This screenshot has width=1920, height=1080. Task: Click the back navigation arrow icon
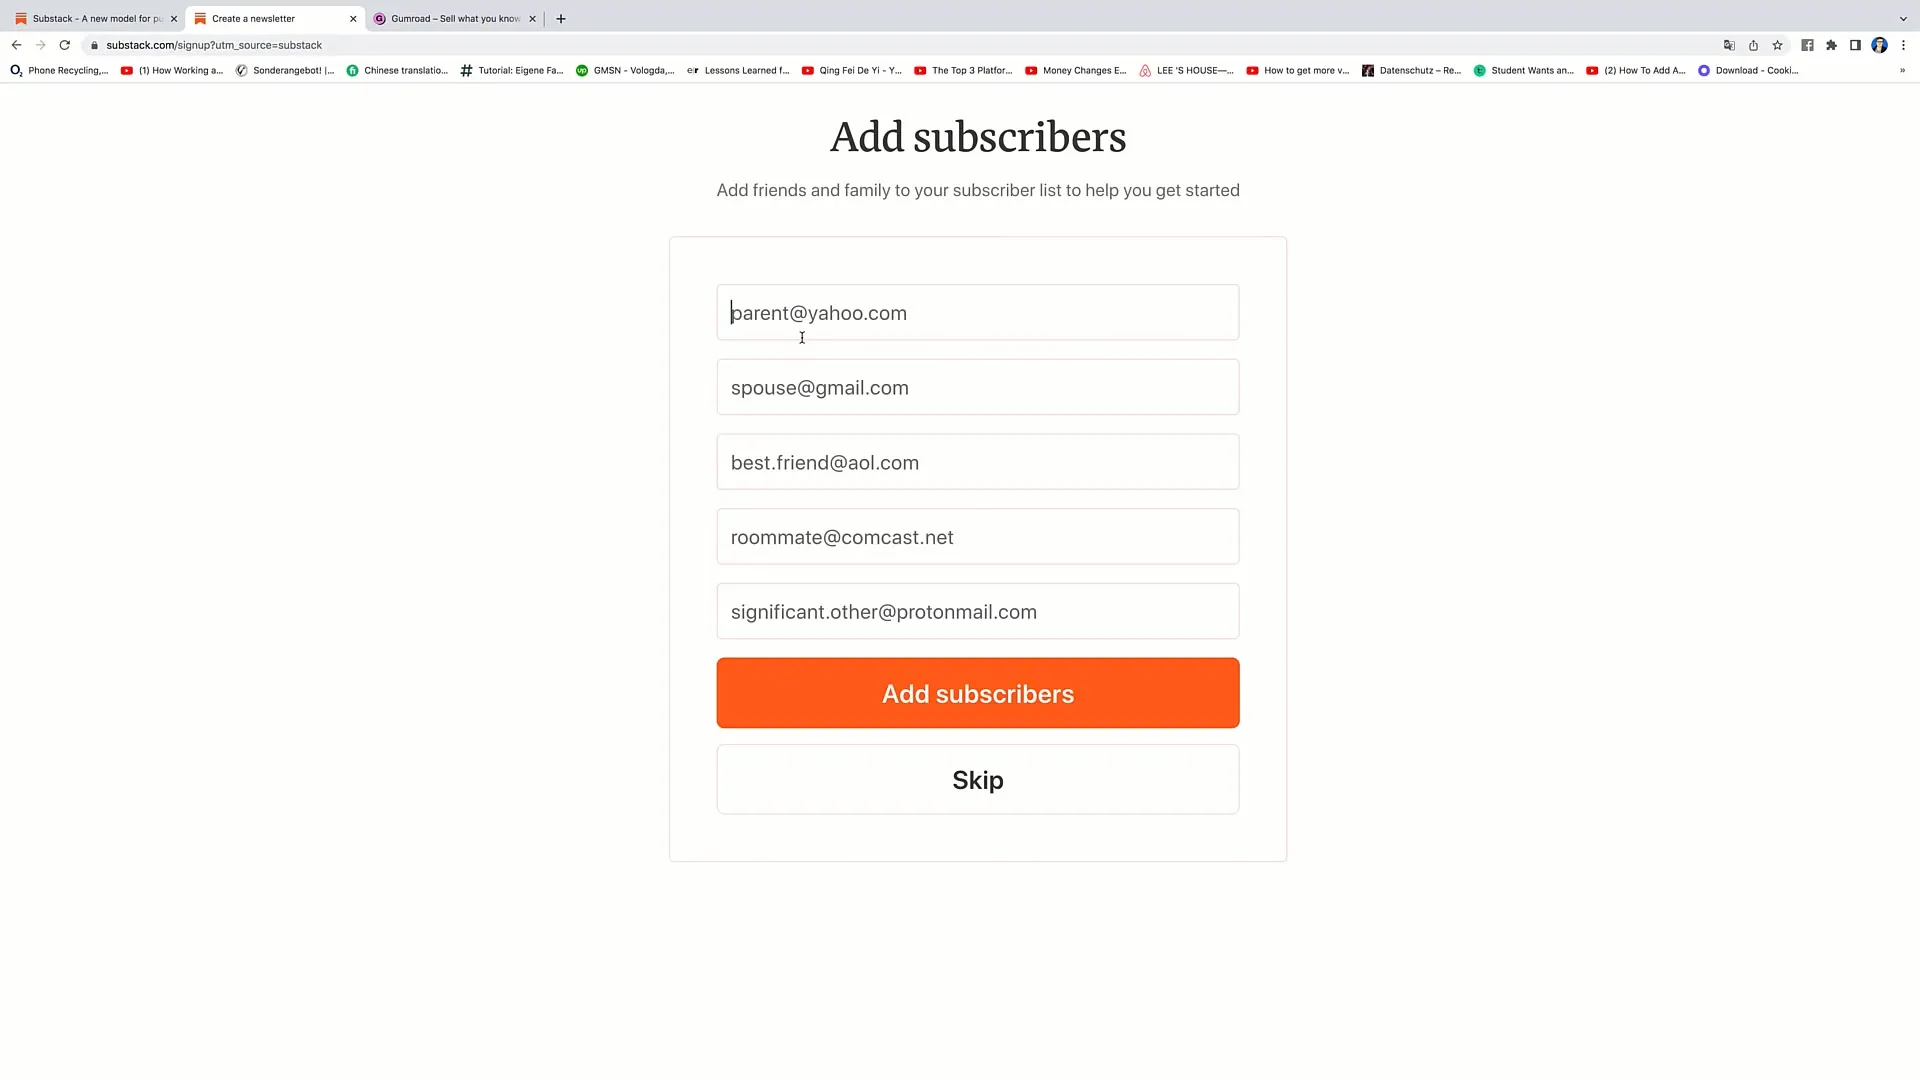[x=16, y=45]
